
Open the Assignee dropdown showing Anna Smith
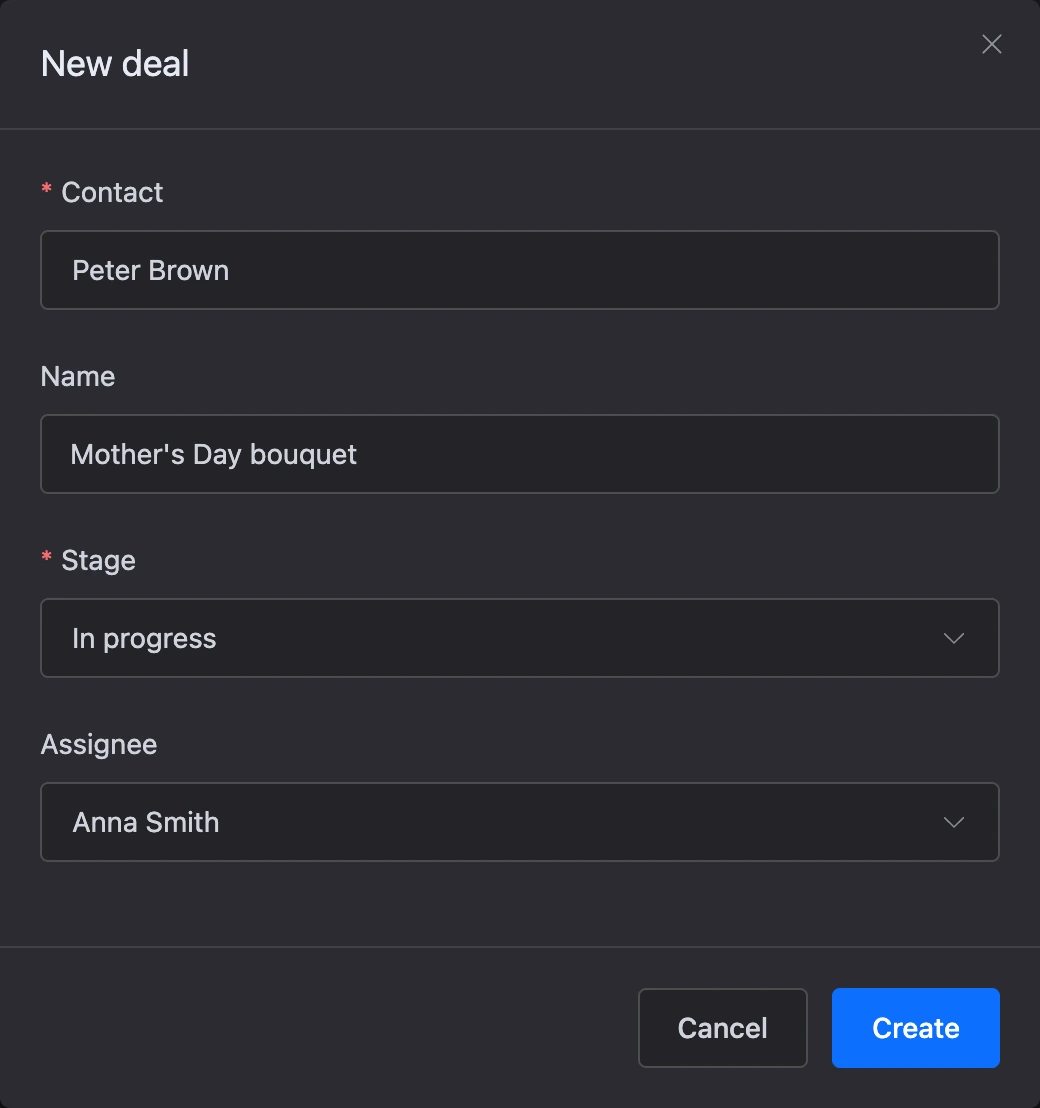519,822
